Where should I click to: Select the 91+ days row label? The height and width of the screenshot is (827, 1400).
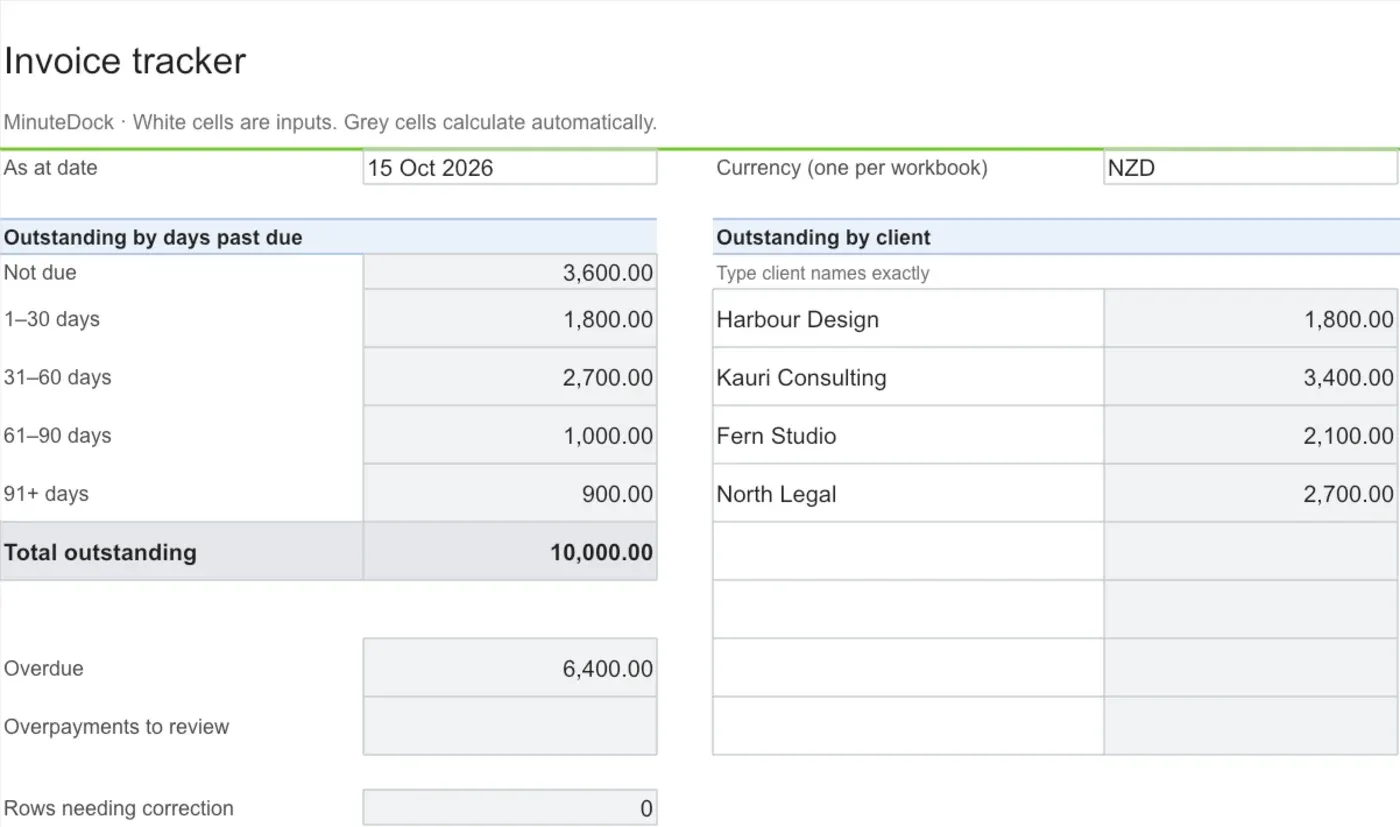[46, 493]
